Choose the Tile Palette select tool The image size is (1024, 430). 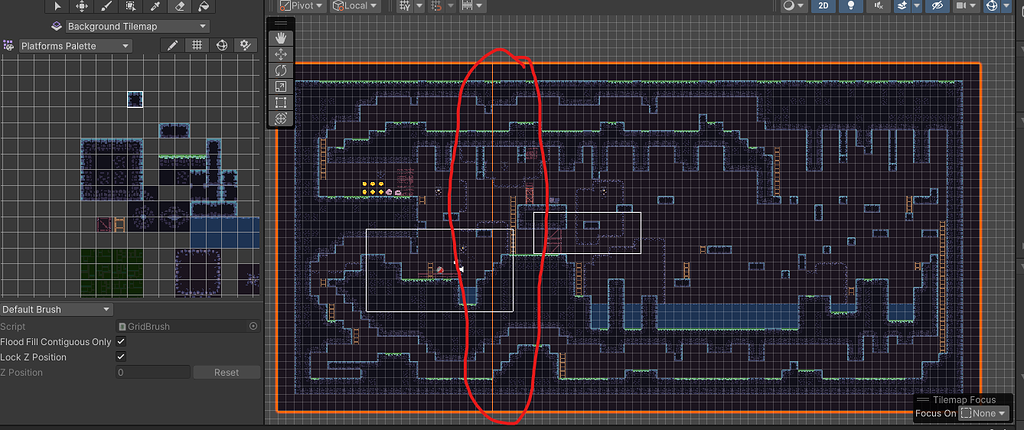[58, 6]
